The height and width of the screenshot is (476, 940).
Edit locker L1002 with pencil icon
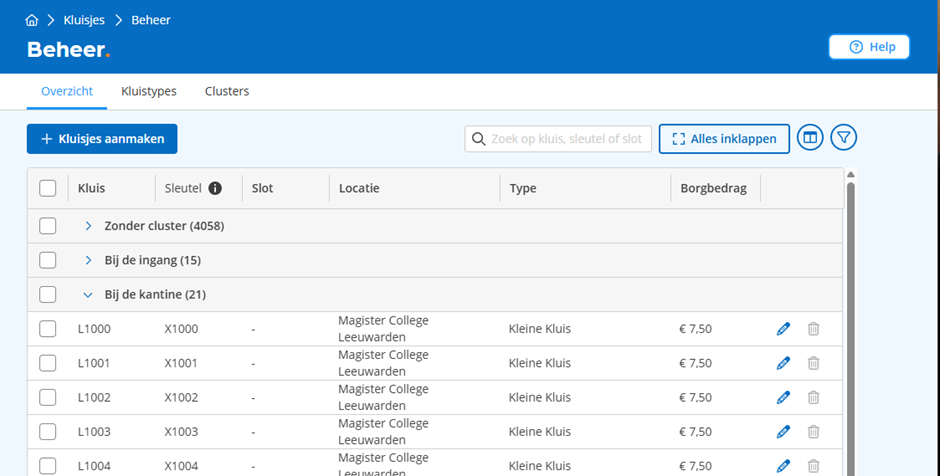pyautogui.click(x=783, y=397)
